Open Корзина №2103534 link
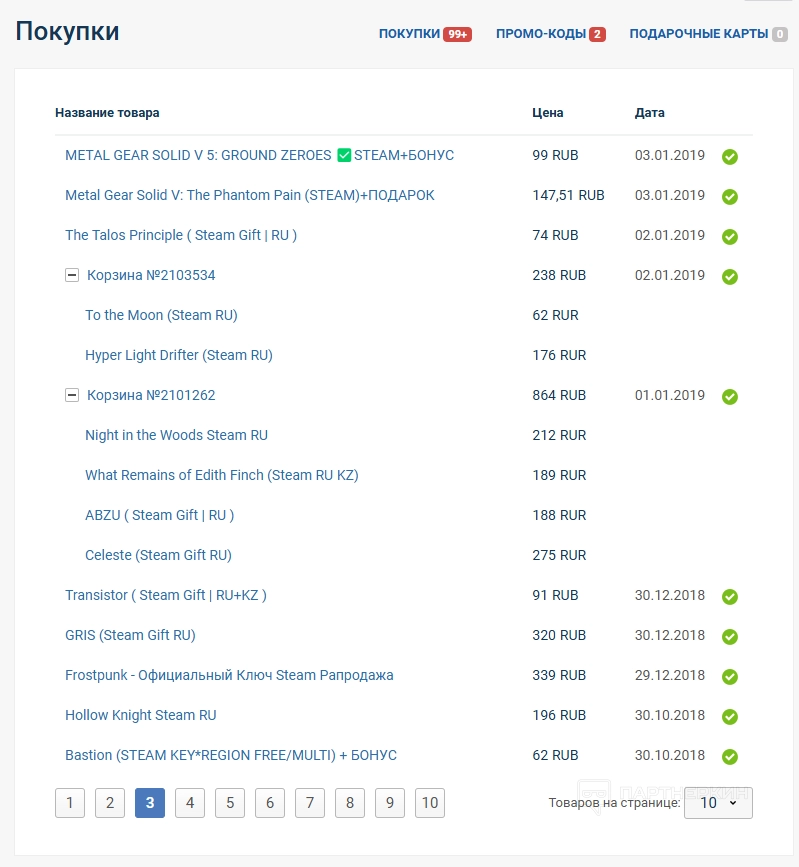Image resolution: width=799 pixels, height=867 pixels. 151,275
